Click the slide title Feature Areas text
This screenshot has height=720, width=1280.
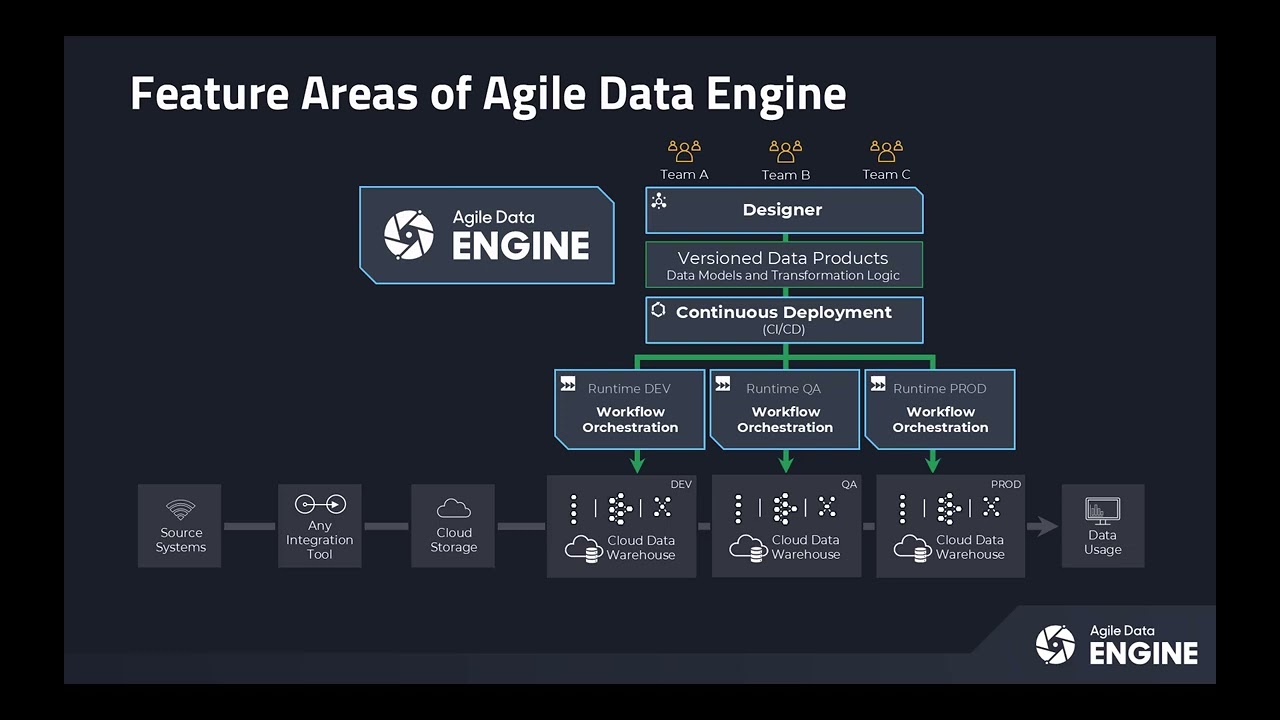coord(488,94)
